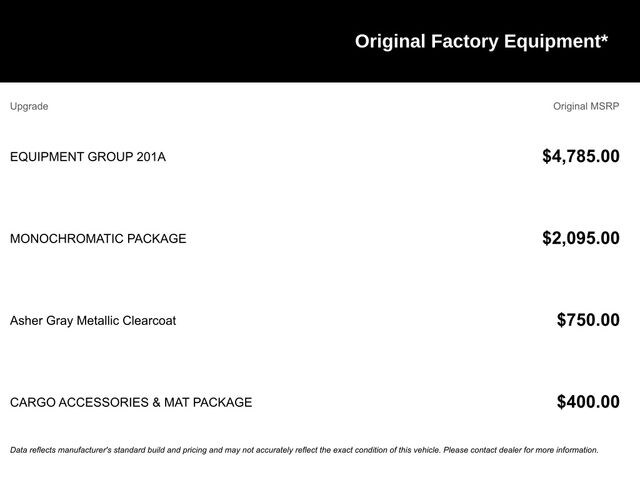This screenshot has height=480, width=640.
Task: Click the Original MSRP column header
Action: click(x=586, y=106)
